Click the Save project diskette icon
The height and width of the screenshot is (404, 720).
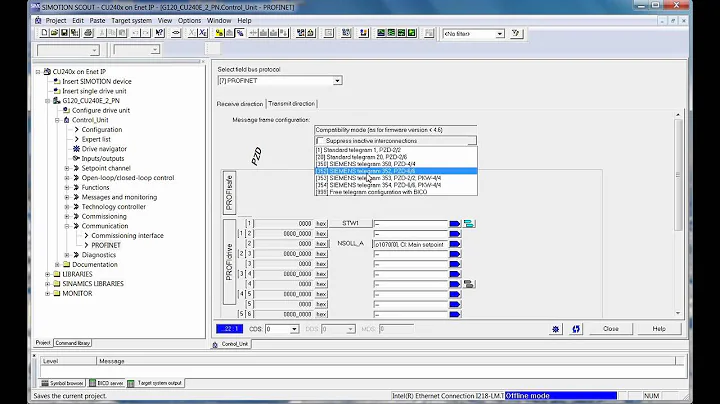pos(64,33)
